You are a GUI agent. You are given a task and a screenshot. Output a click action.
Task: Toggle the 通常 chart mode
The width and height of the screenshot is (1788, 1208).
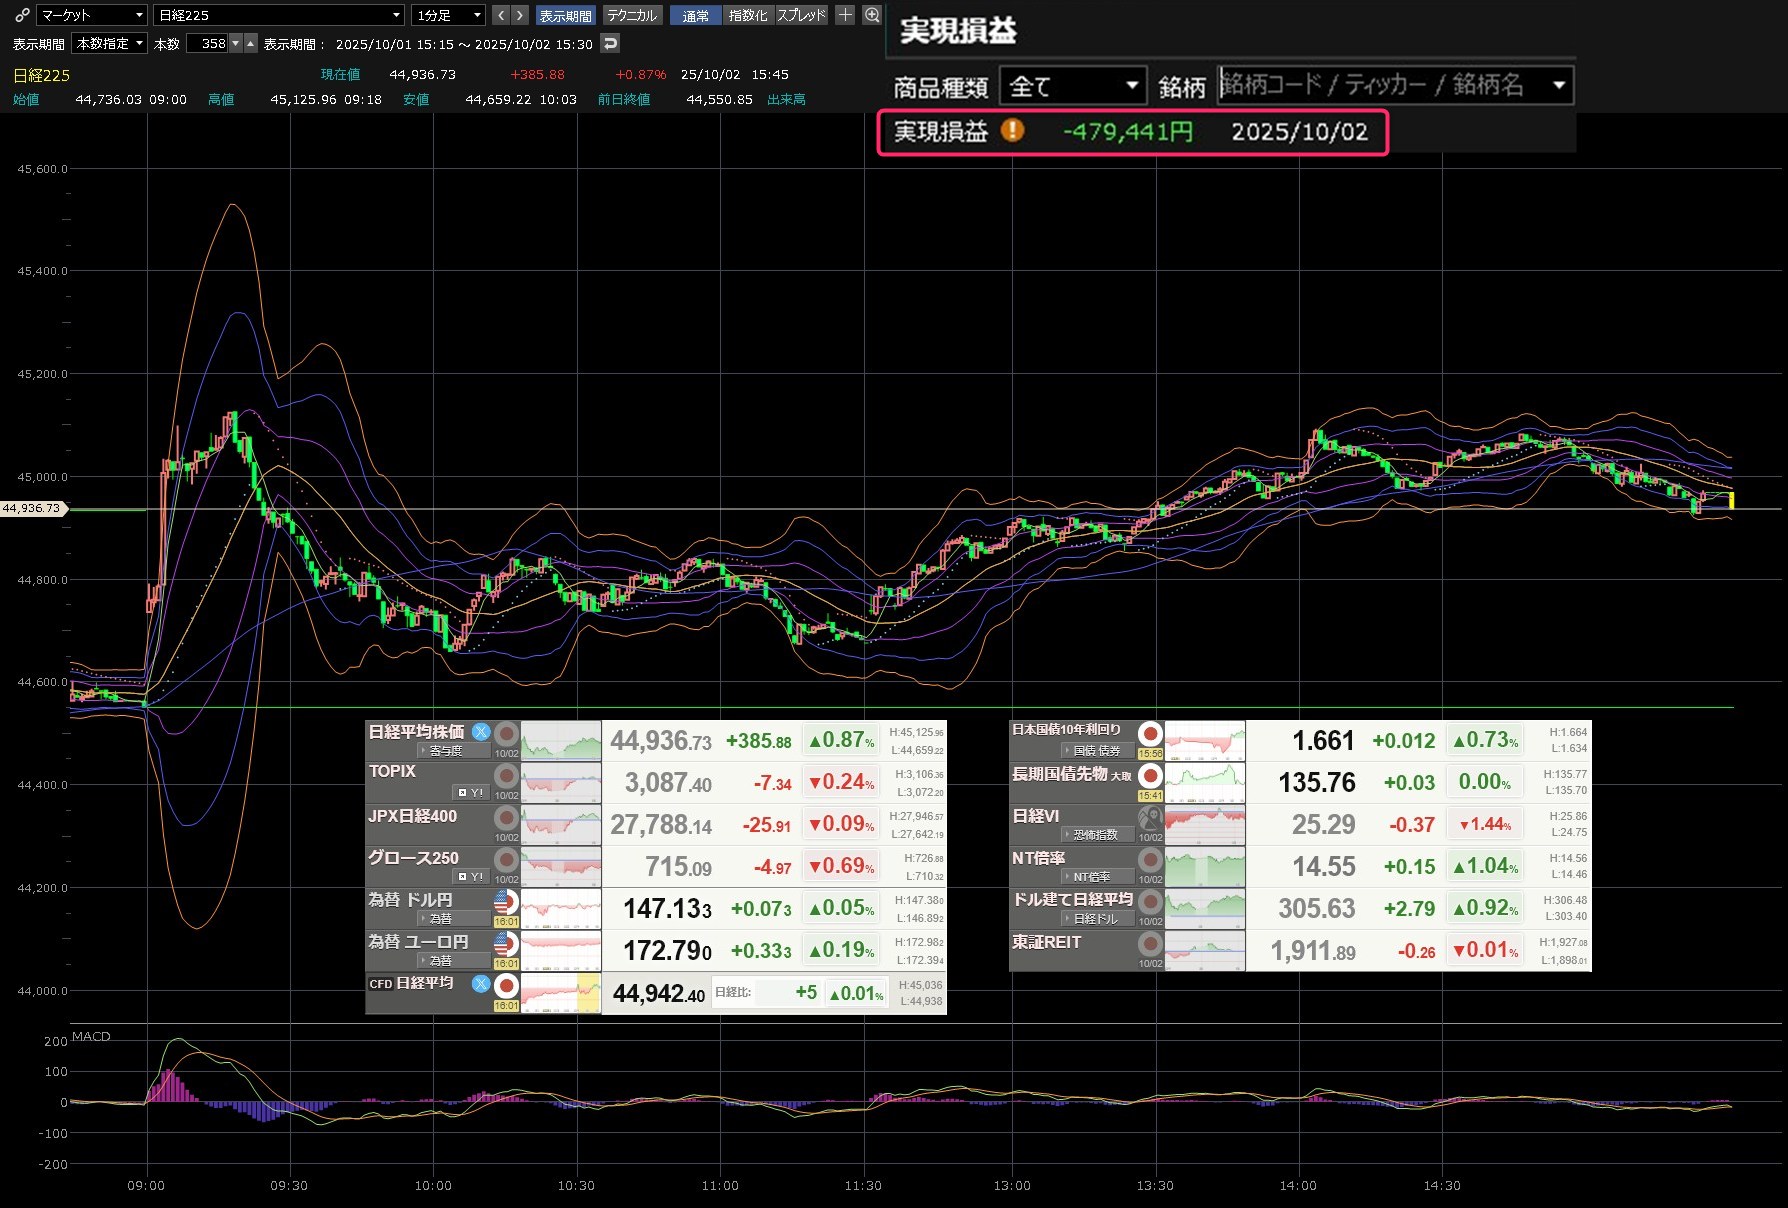[x=695, y=15]
